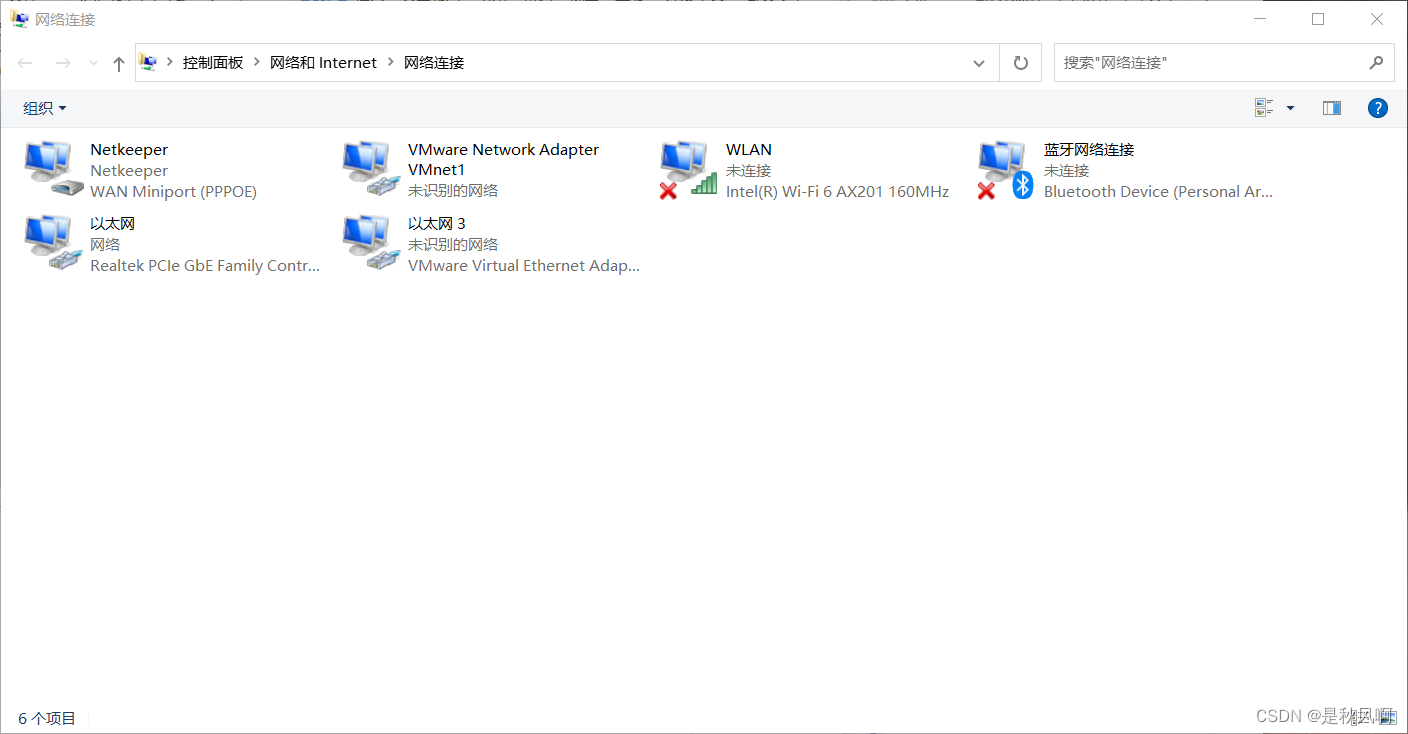This screenshot has height=734, width=1408.
Task: Click Realtek PCIe GbE Family text
Action: pos(205,266)
